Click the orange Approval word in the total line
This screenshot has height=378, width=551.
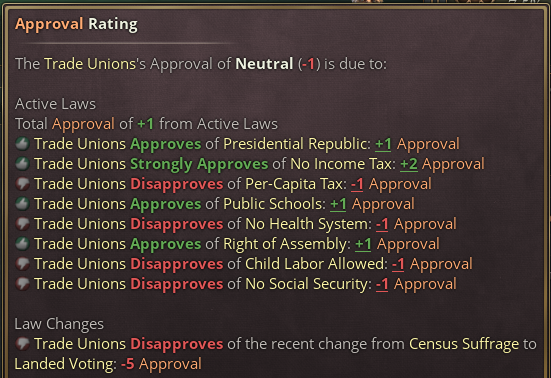point(83,124)
